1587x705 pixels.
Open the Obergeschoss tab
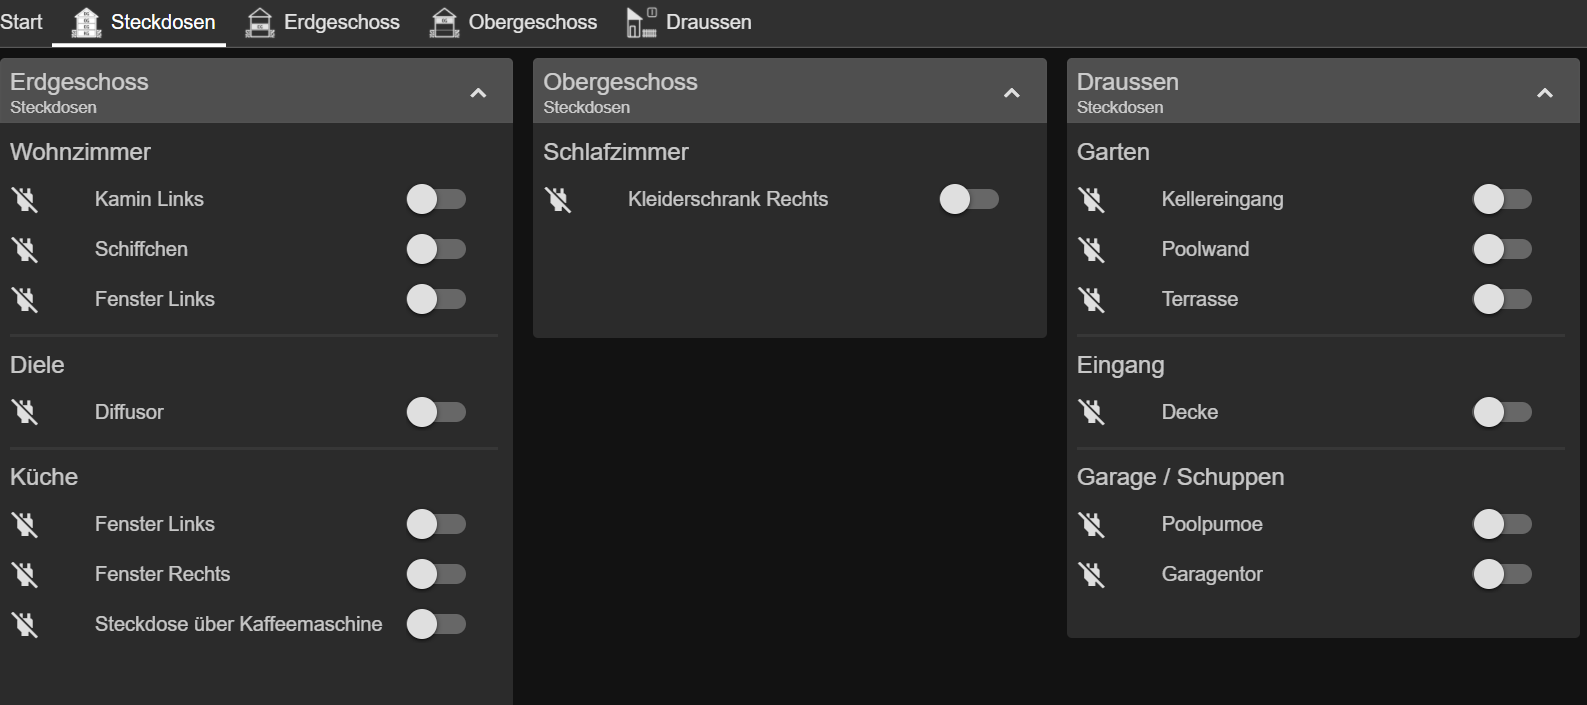coord(514,22)
